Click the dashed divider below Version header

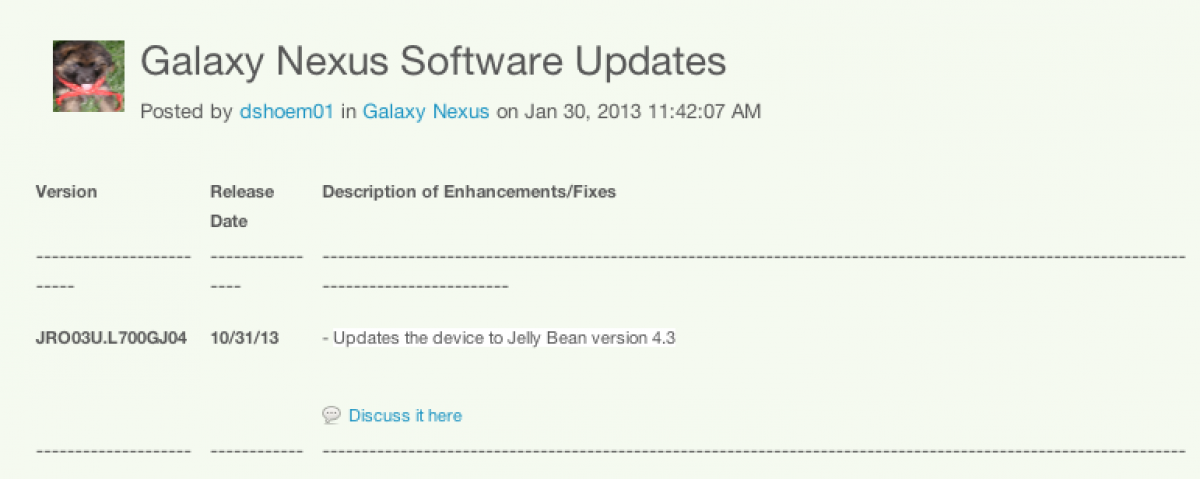[113, 257]
